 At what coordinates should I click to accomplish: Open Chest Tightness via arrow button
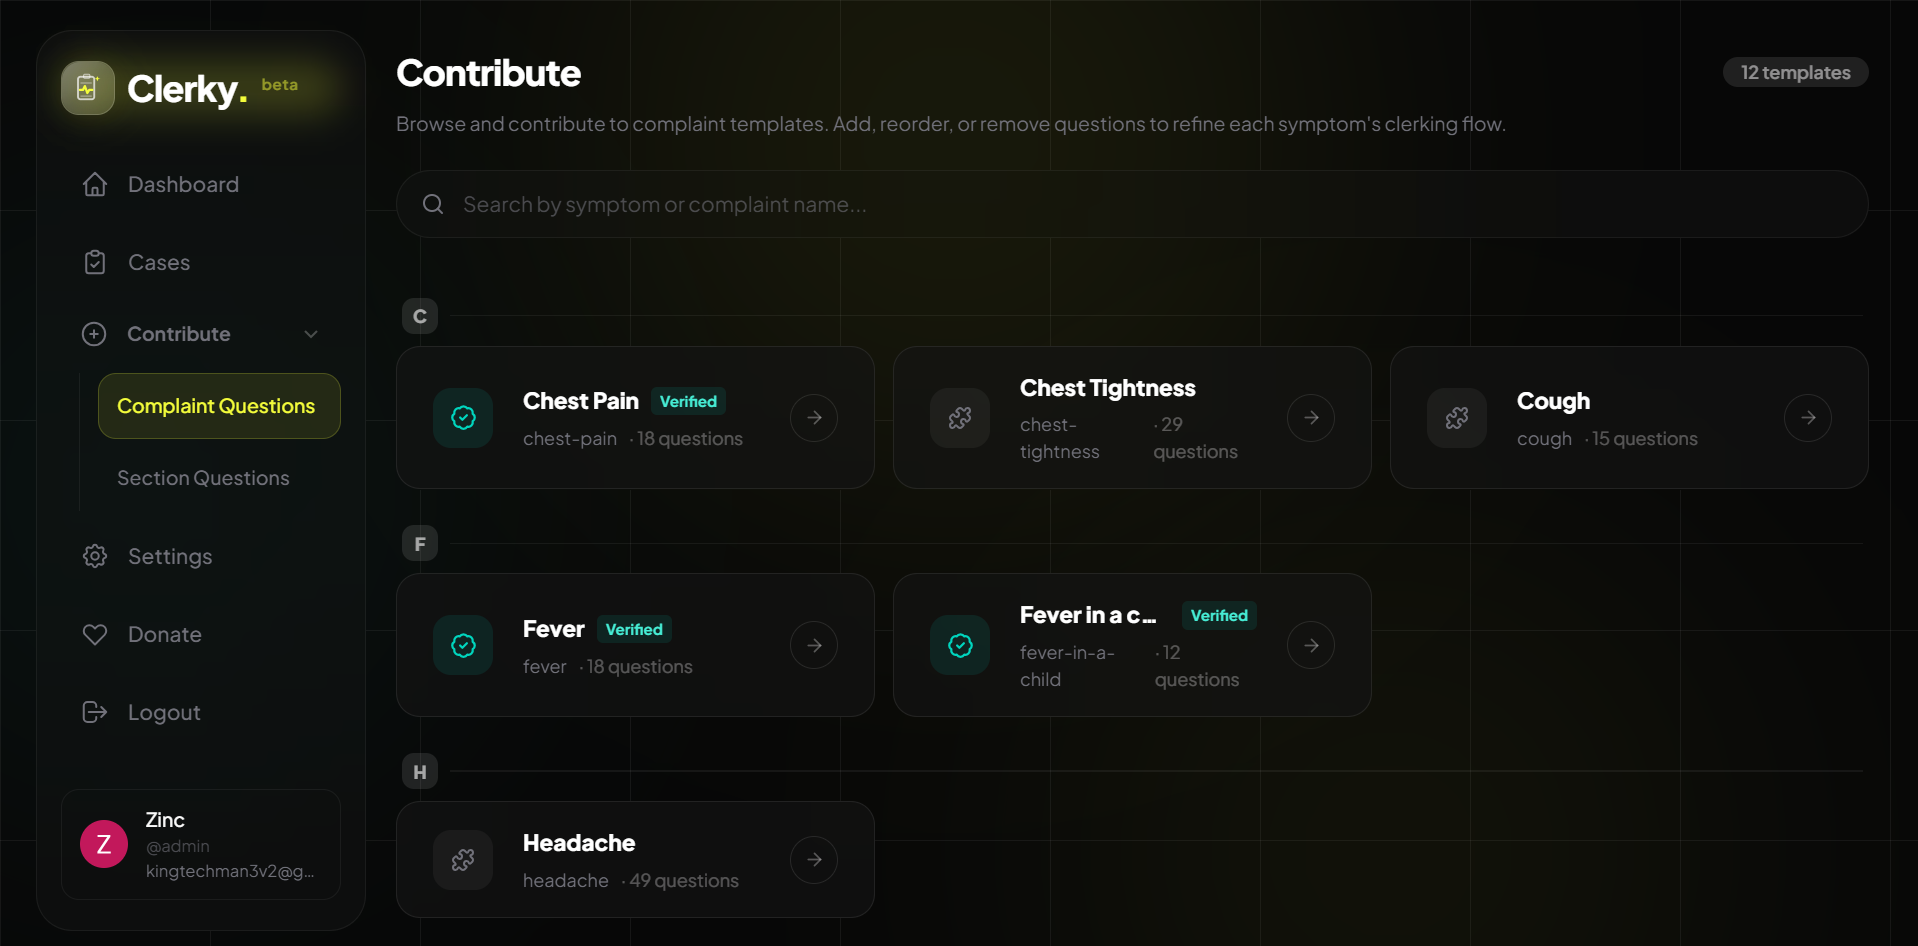pyautogui.click(x=1311, y=417)
